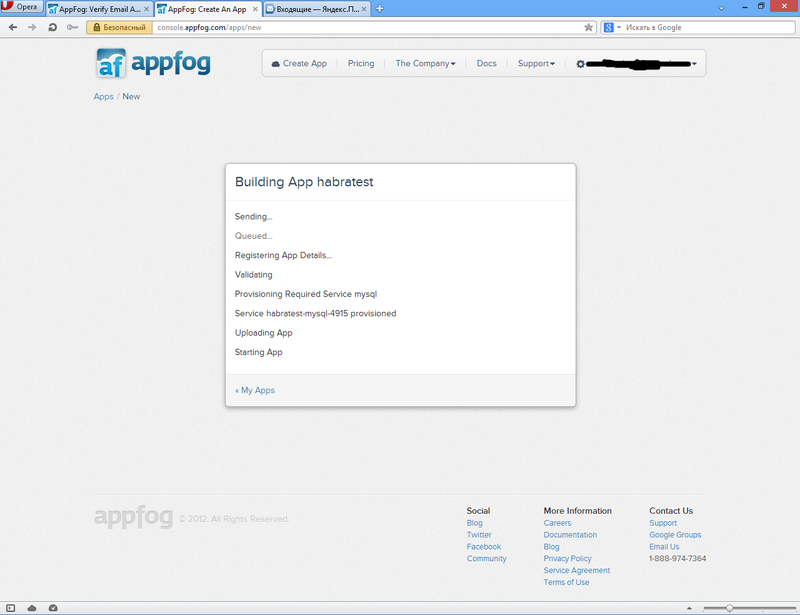Open the closed tabs dropdown arrow
800x615 pixels.
(721, 9)
